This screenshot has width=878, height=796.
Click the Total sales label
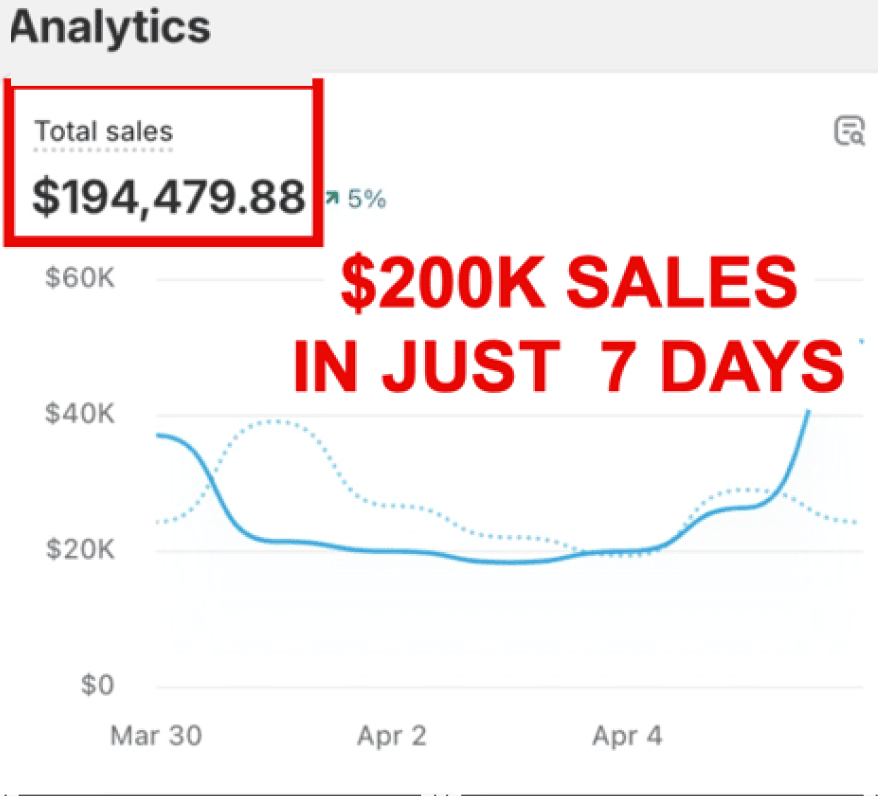tap(104, 131)
